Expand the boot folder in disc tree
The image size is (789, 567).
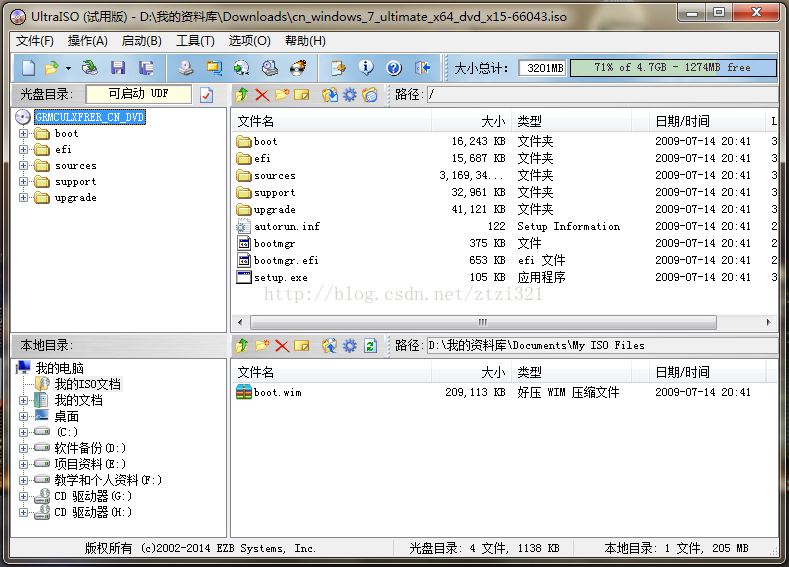point(23,133)
